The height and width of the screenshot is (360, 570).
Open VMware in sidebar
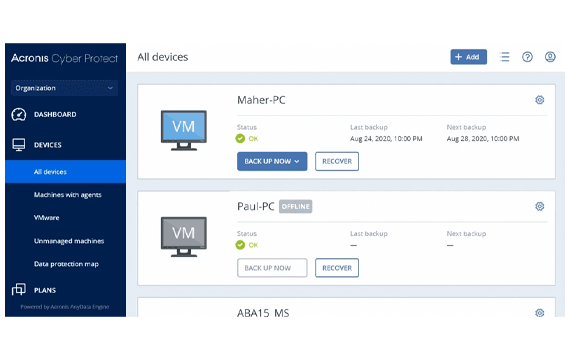click(x=47, y=218)
